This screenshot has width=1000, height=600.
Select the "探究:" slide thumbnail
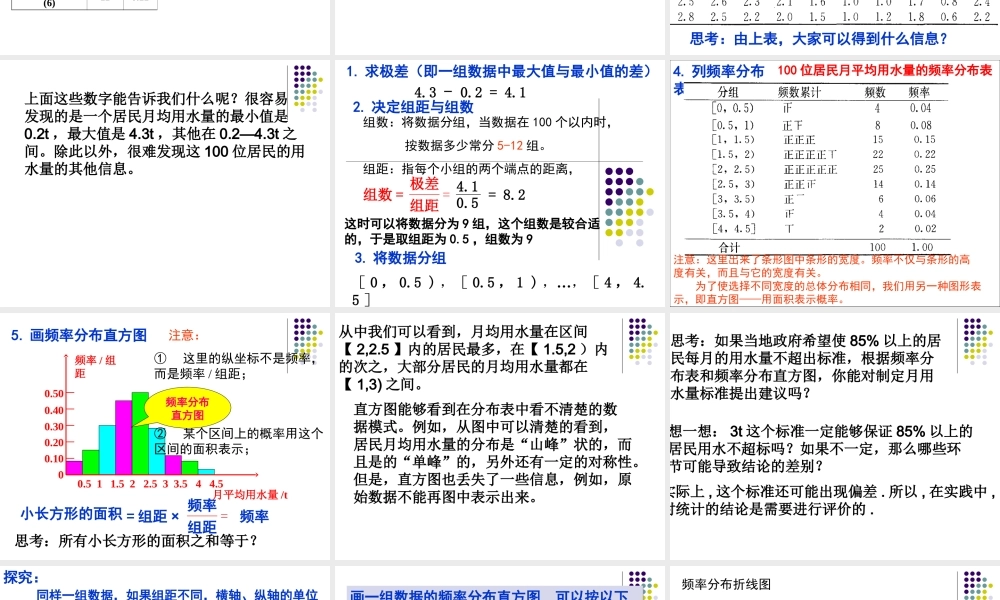tap(165, 583)
